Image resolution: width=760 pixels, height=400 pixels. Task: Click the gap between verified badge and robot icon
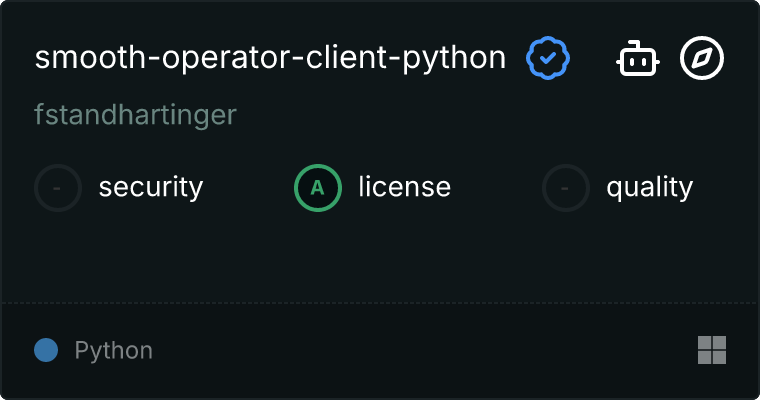[x=592, y=59]
